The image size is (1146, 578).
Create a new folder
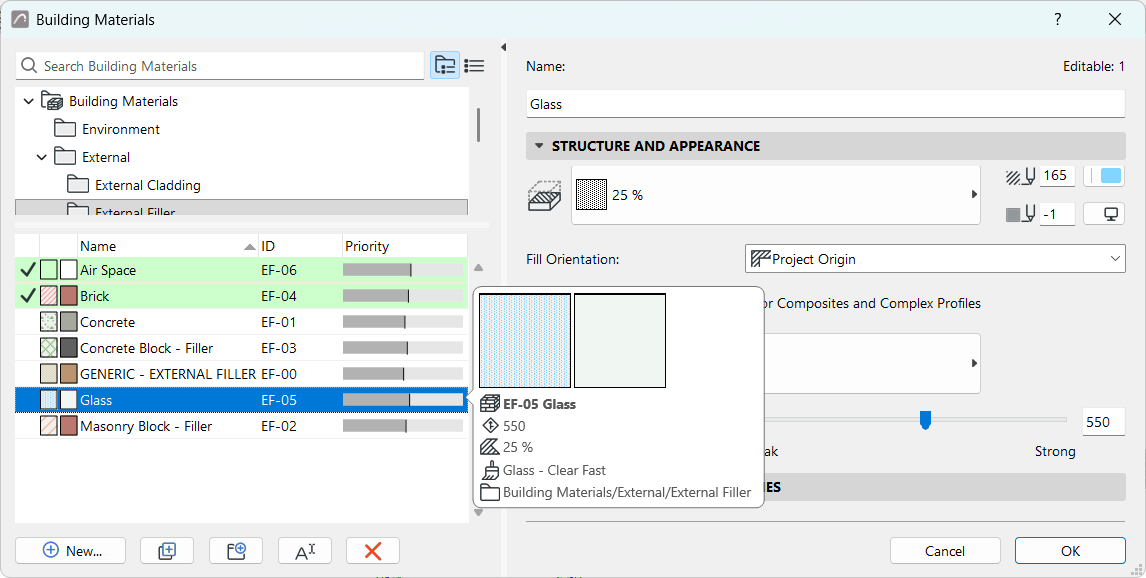point(236,551)
